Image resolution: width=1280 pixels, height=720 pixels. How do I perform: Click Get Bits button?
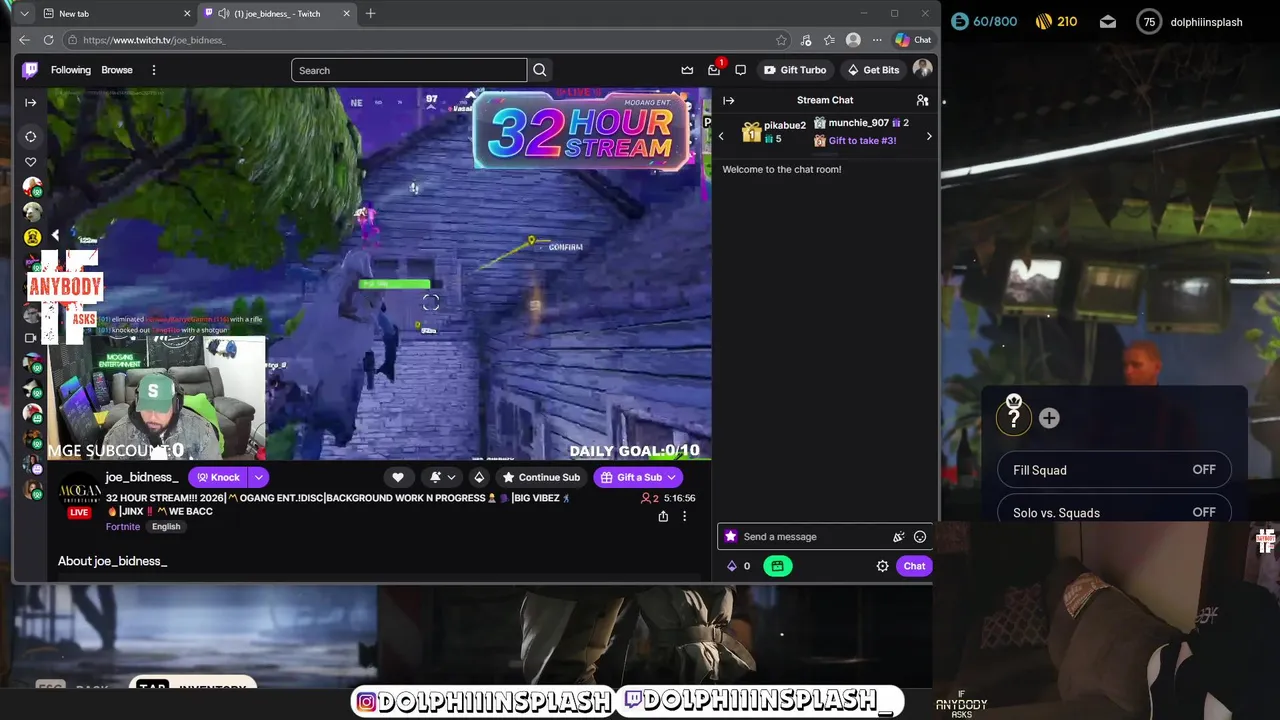point(873,70)
